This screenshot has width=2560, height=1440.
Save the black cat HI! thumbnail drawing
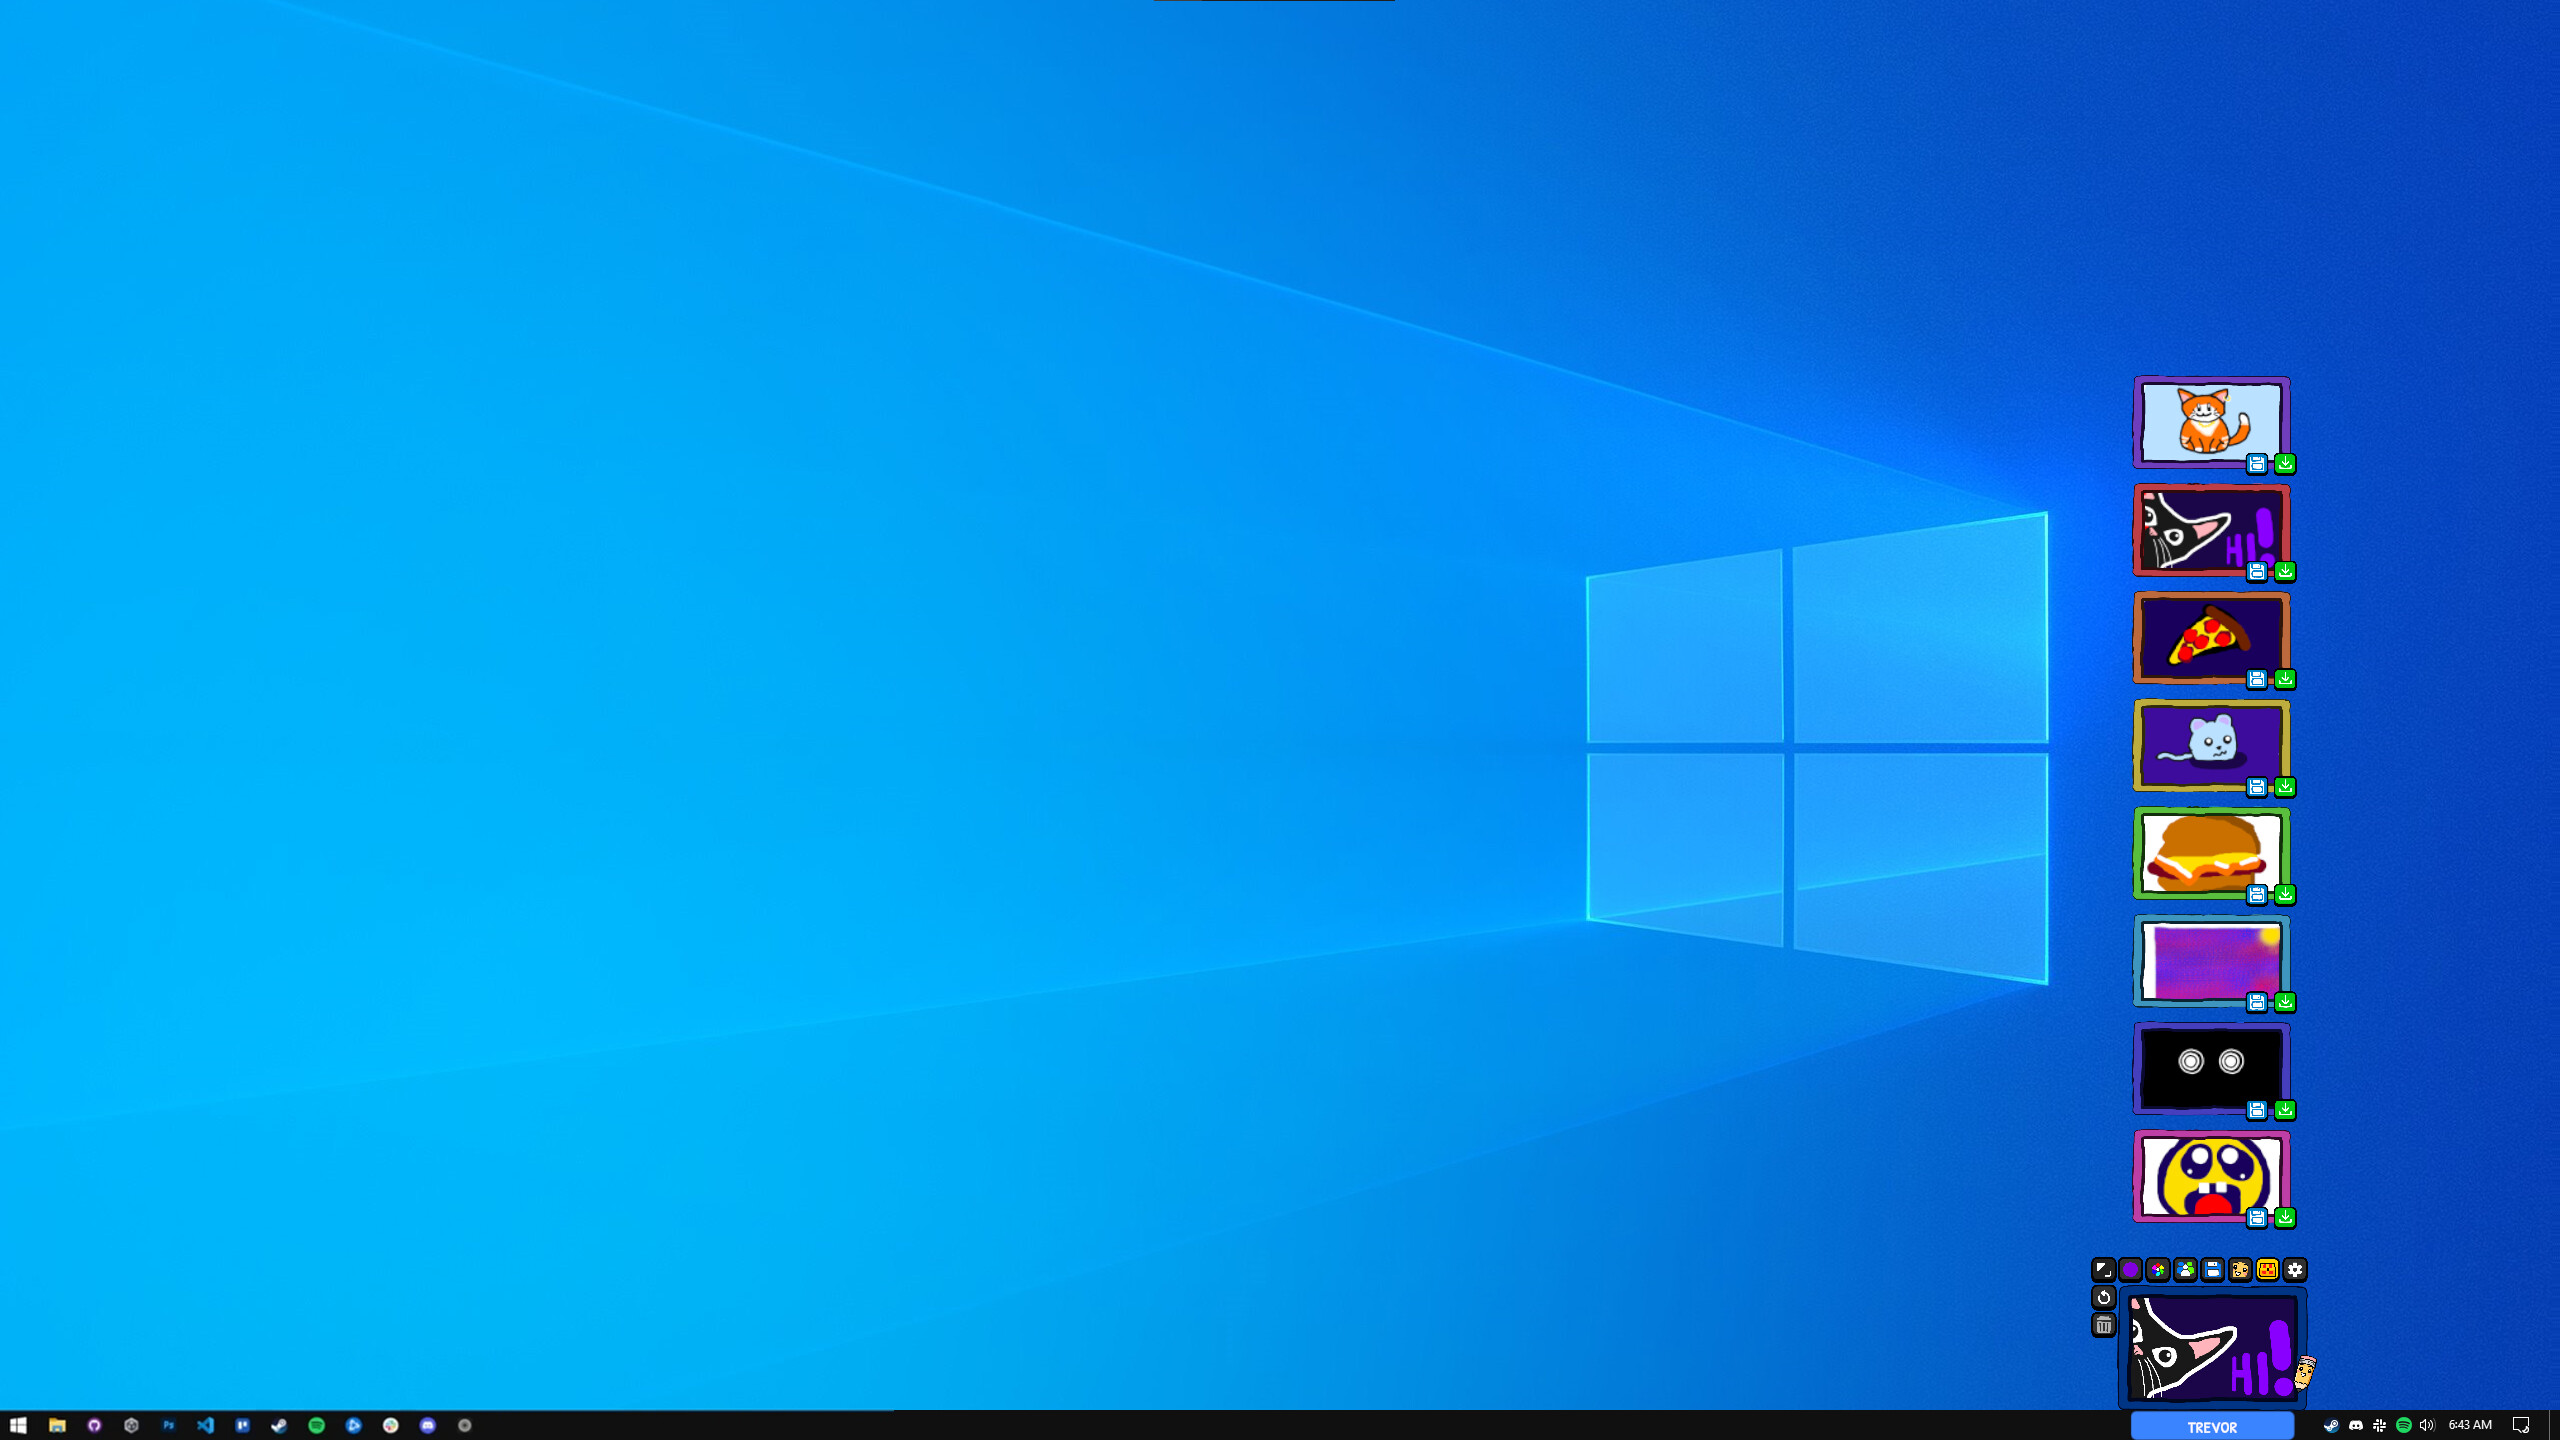(x=2257, y=571)
